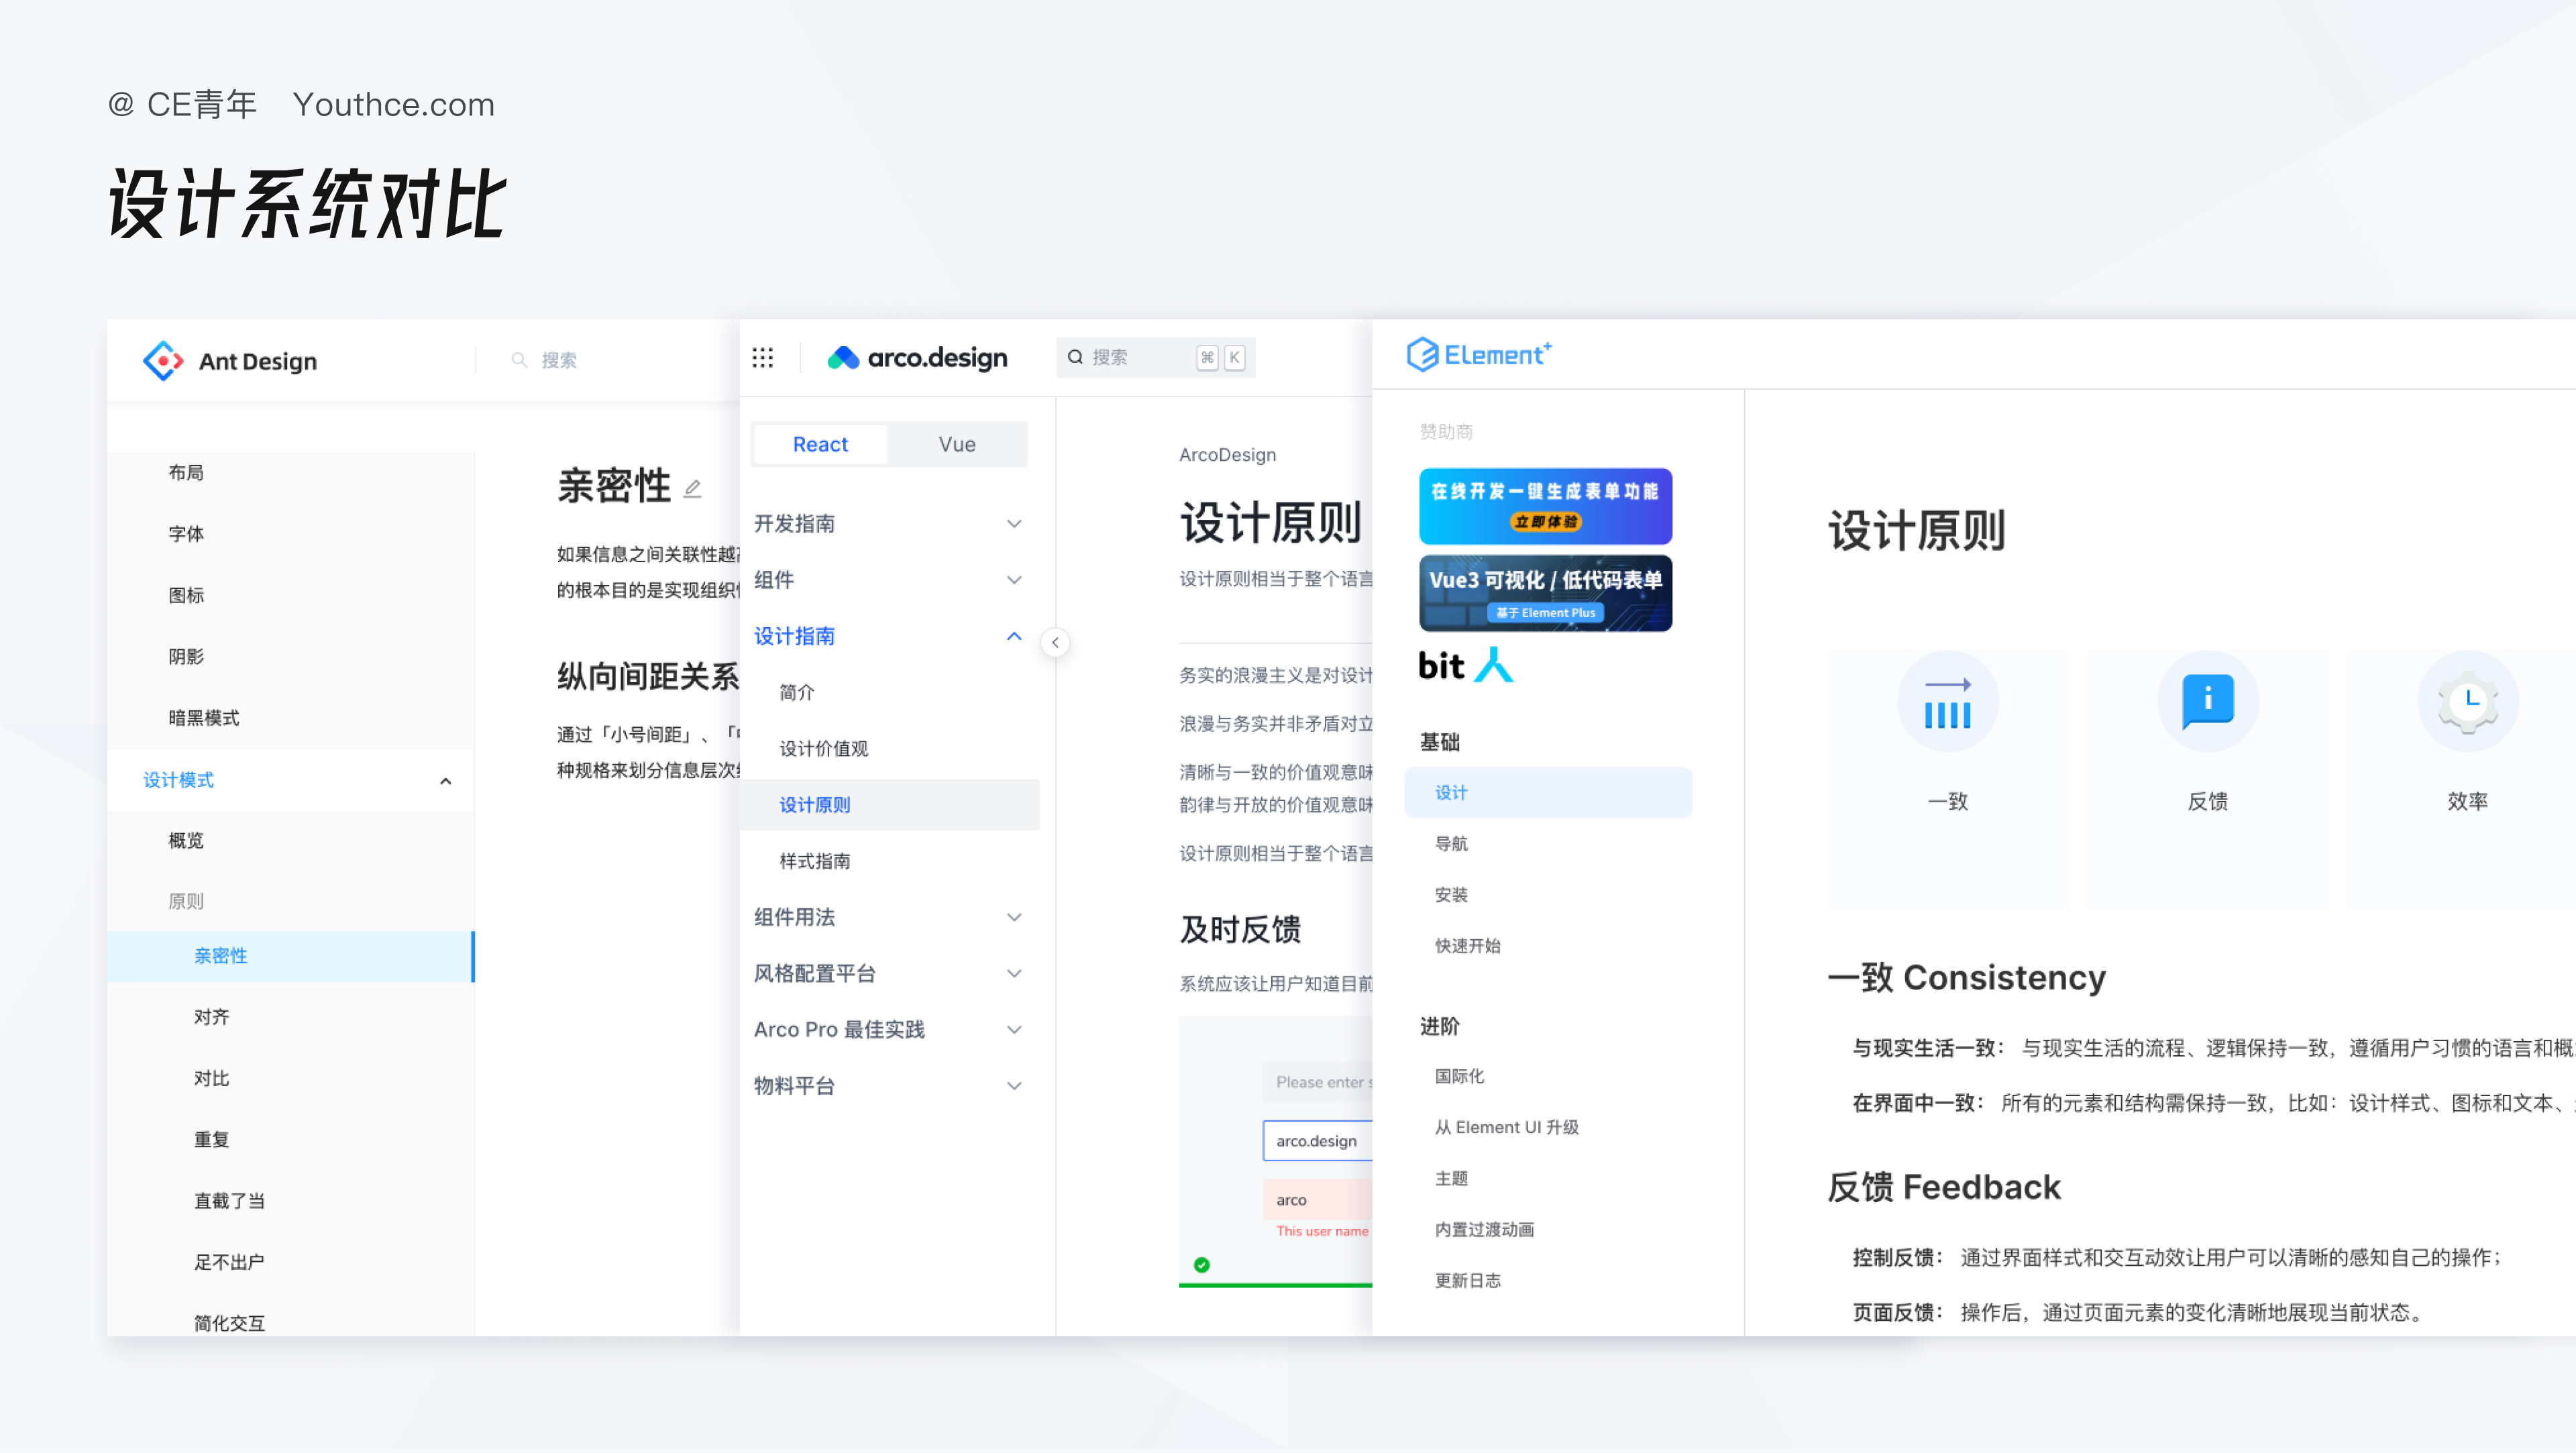Select the React framework tab
Screen dimensions: 2576x1453
(820, 445)
